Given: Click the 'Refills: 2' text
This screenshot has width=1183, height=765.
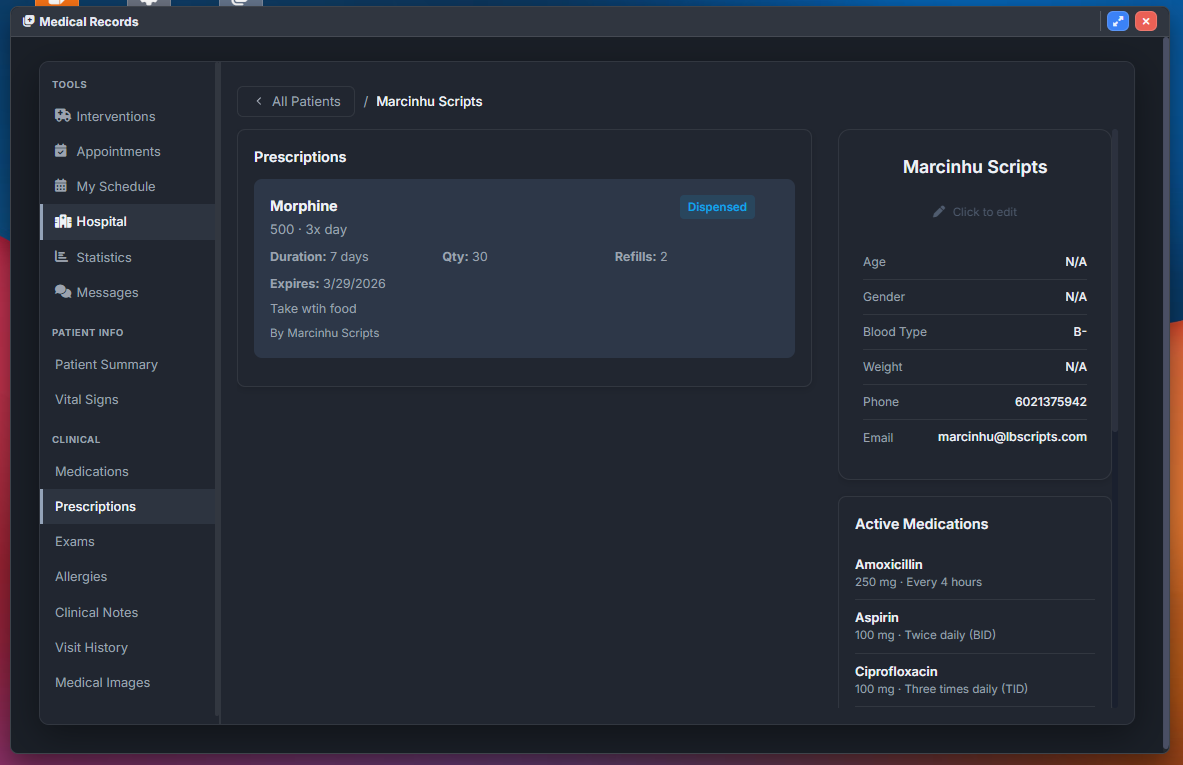Looking at the screenshot, I should pos(641,257).
